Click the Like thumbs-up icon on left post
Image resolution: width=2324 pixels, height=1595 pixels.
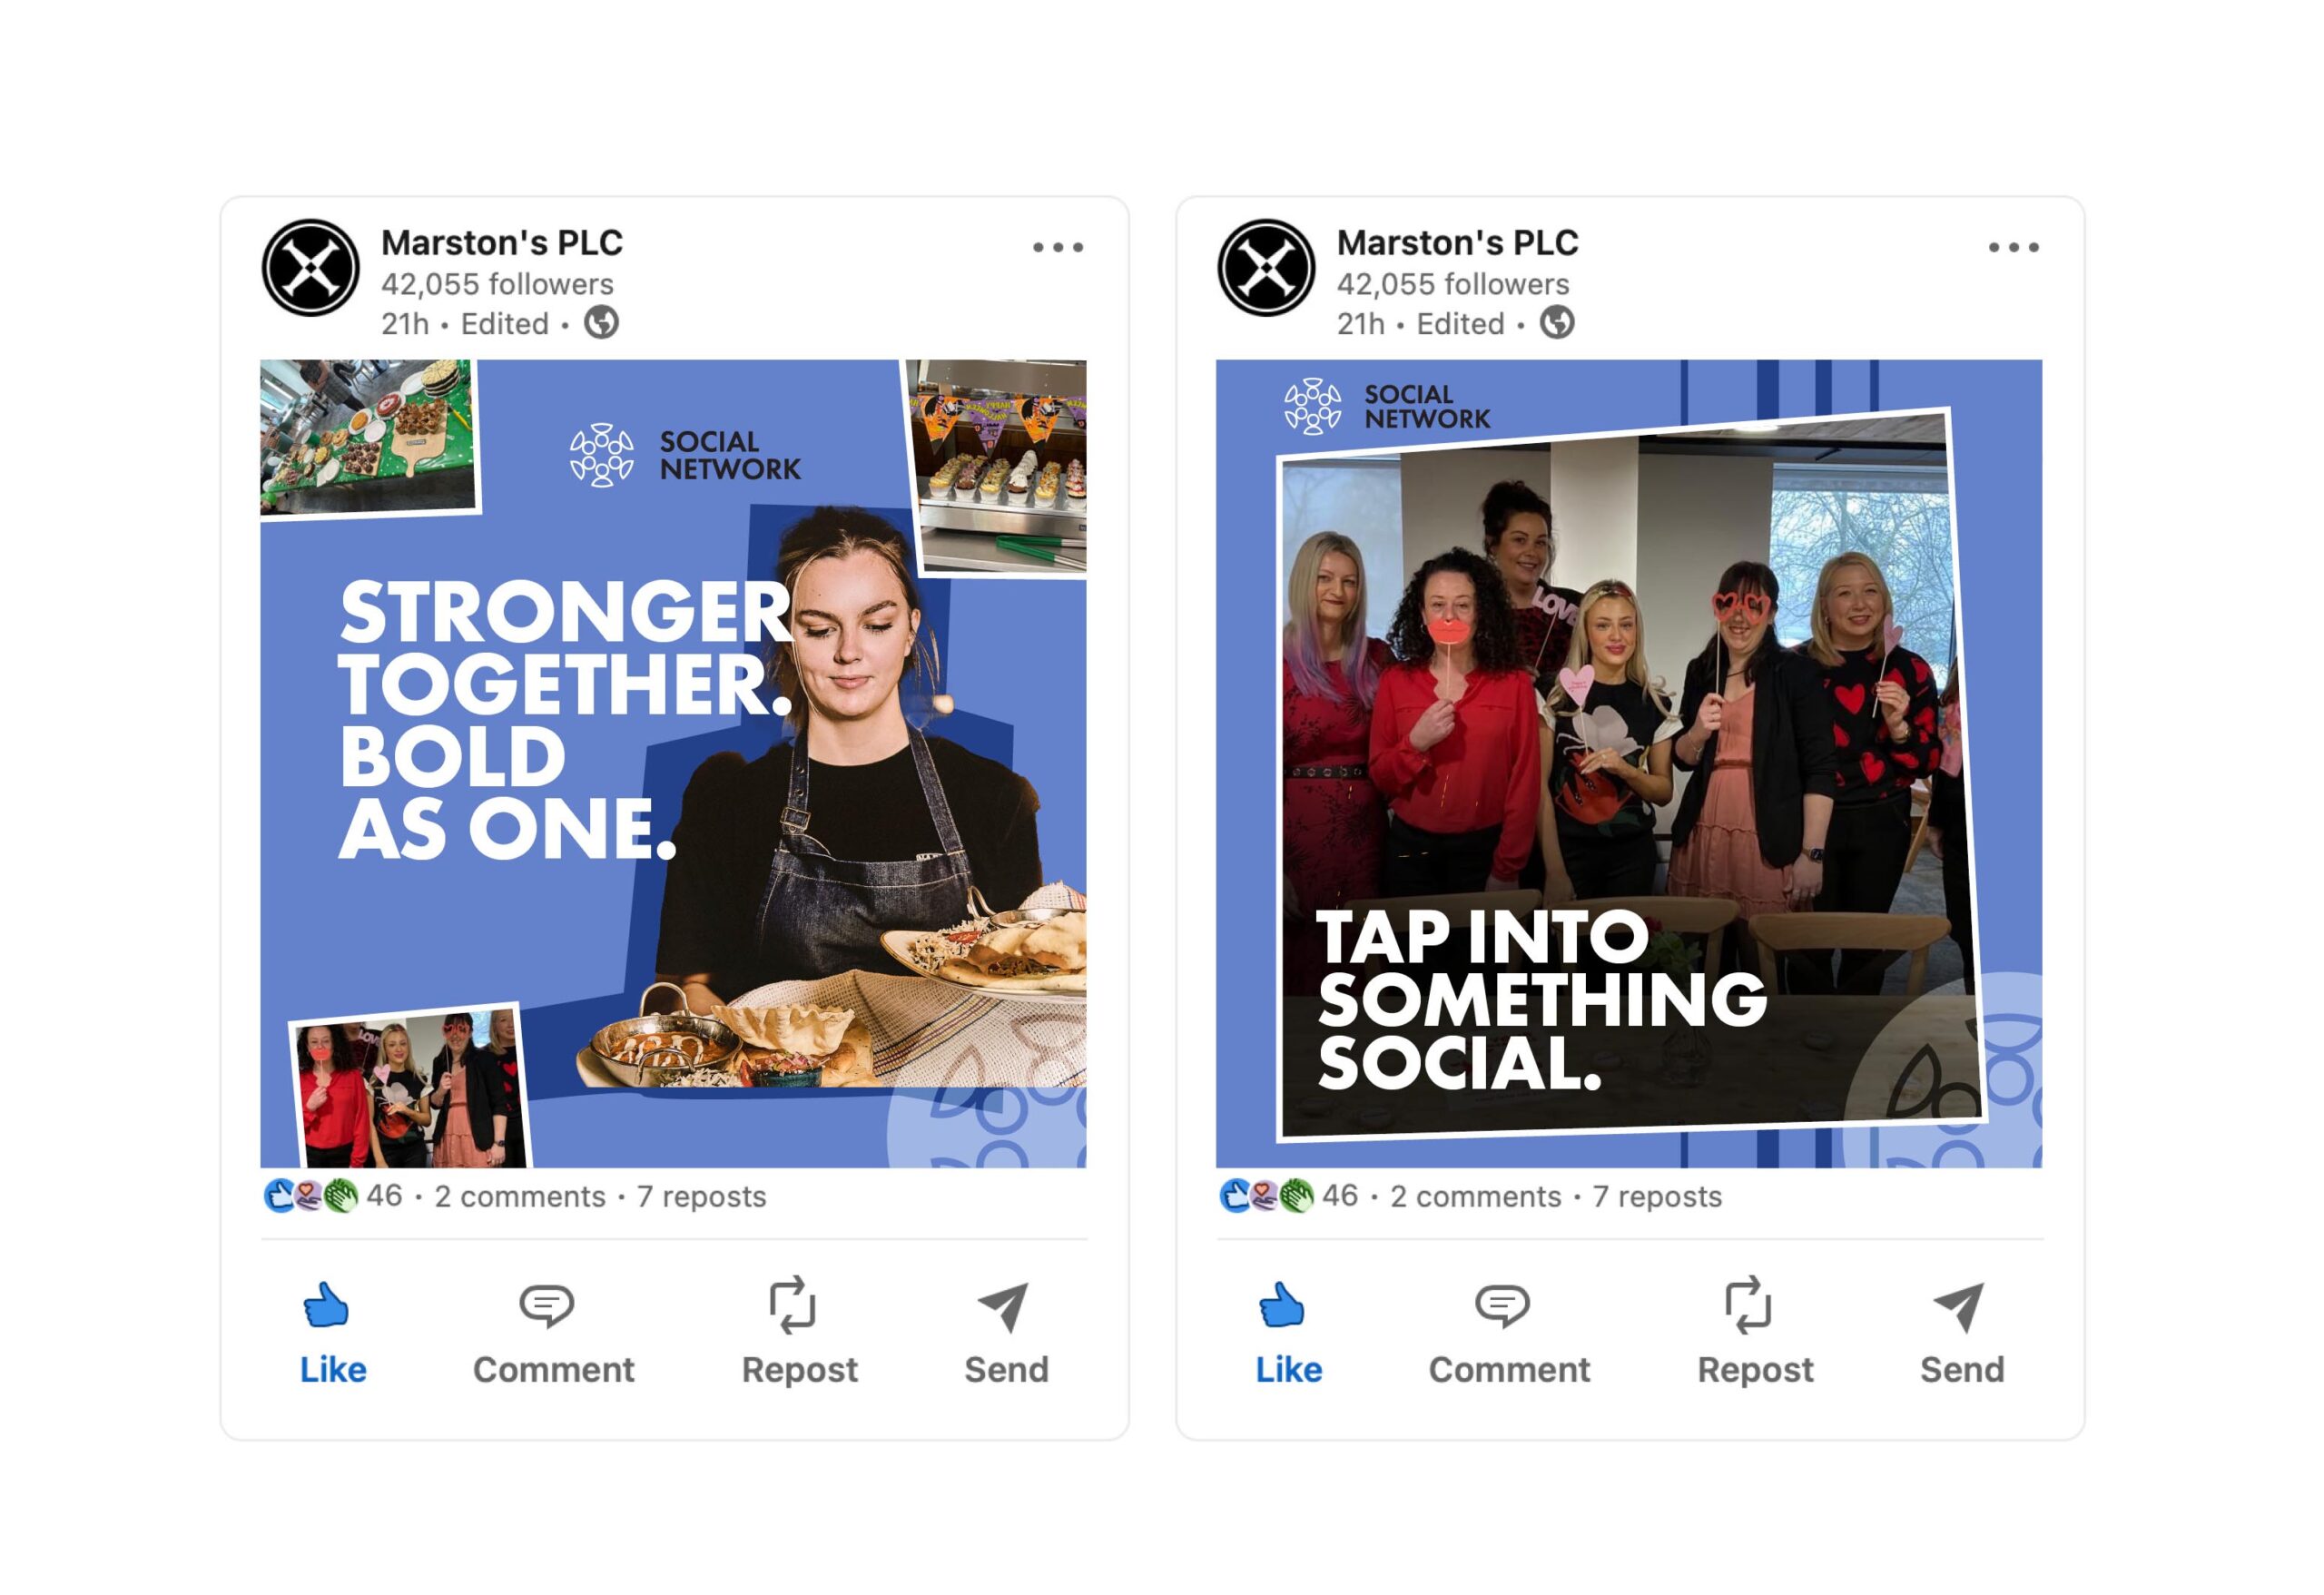326,1305
